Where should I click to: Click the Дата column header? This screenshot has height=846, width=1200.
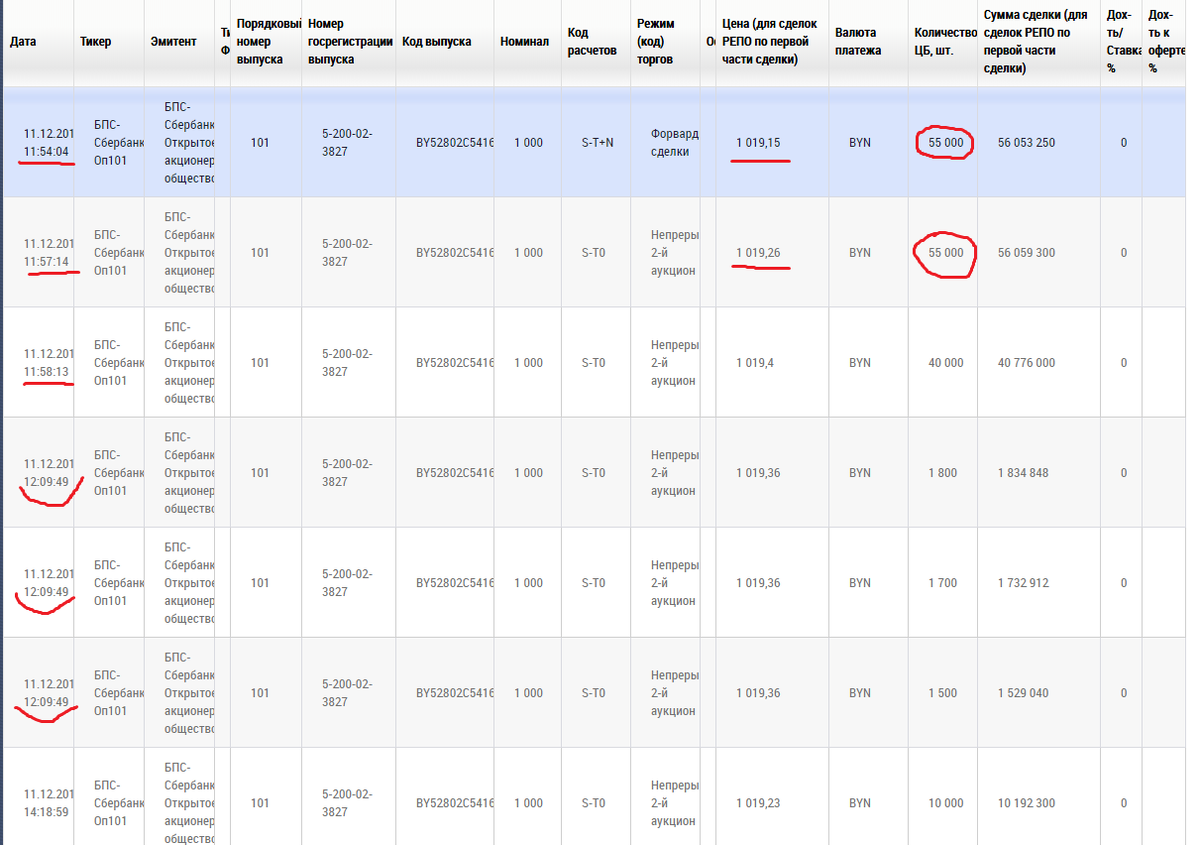point(23,42)
